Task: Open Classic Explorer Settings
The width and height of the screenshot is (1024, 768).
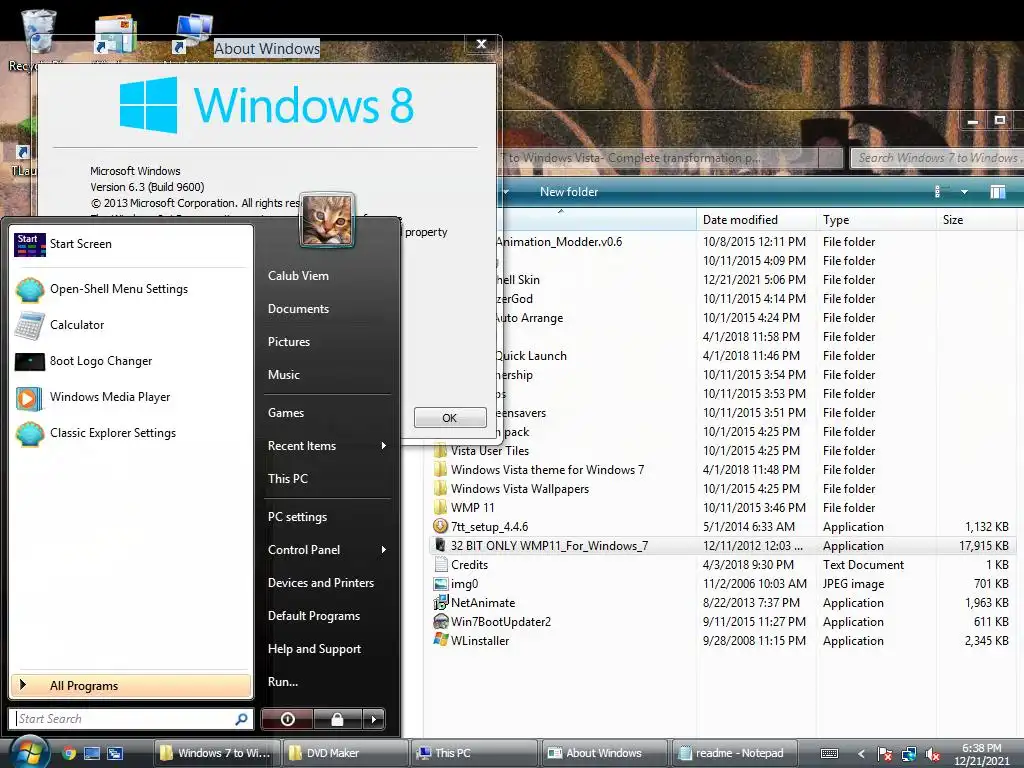Action: [x=131, y=433]
